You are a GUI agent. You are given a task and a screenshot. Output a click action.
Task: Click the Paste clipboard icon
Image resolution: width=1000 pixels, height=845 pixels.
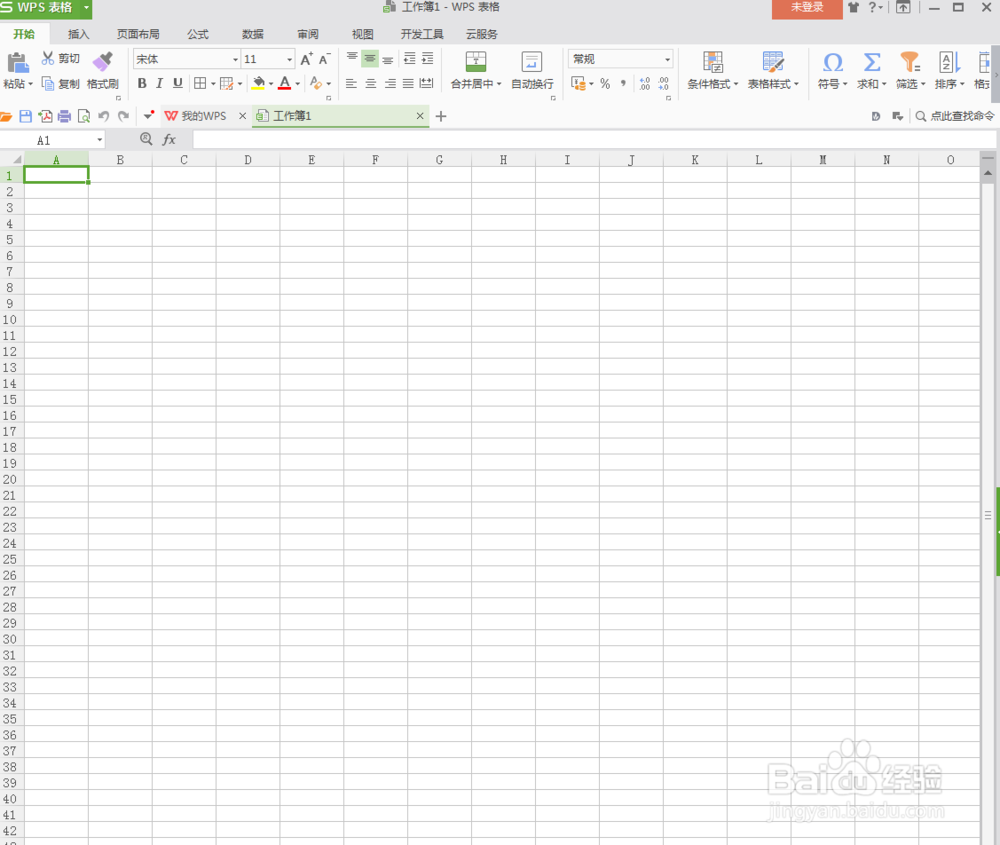coord(18,63)
